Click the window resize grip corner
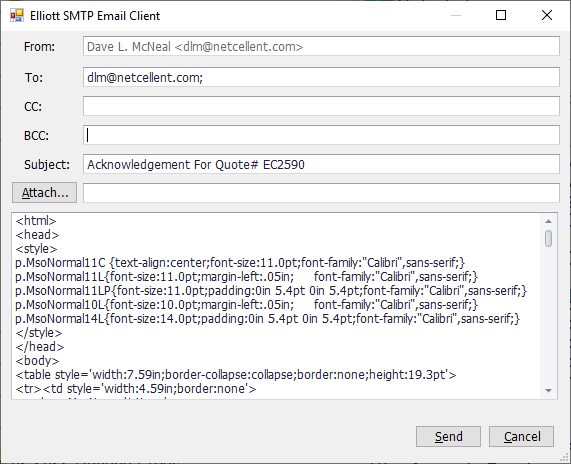 [565, 458]
